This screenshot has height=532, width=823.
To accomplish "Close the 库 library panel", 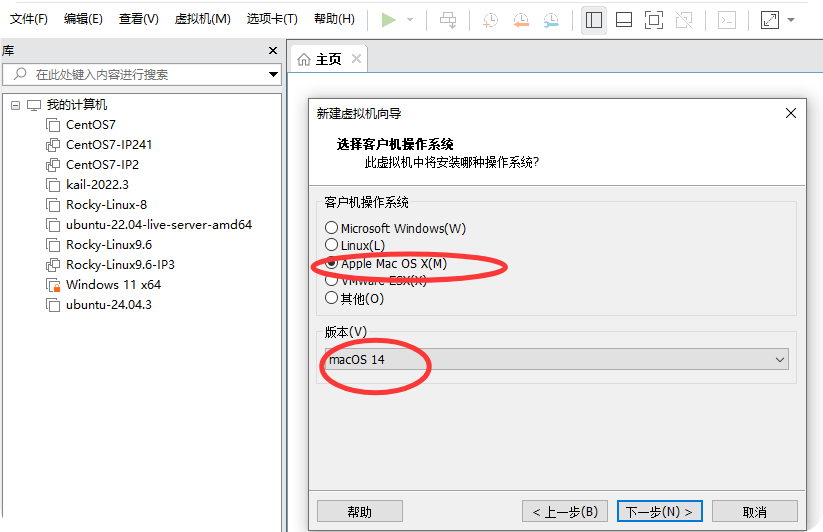I will pos(273,50).
